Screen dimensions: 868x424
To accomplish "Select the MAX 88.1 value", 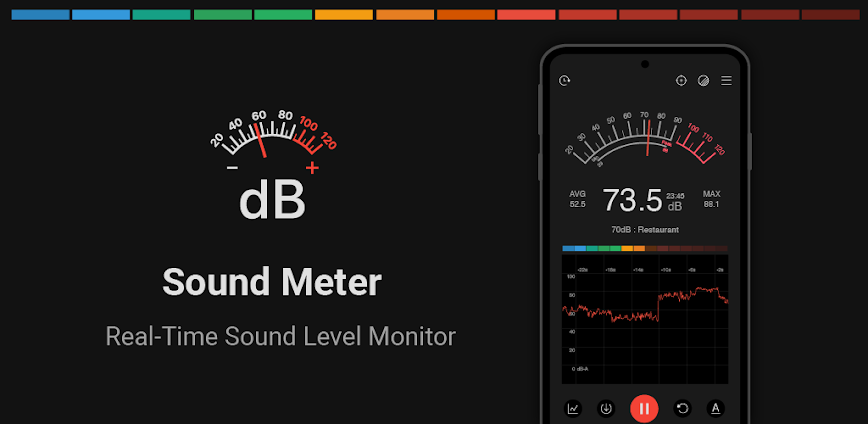I will pyautogui.click(x=711, y=199).
